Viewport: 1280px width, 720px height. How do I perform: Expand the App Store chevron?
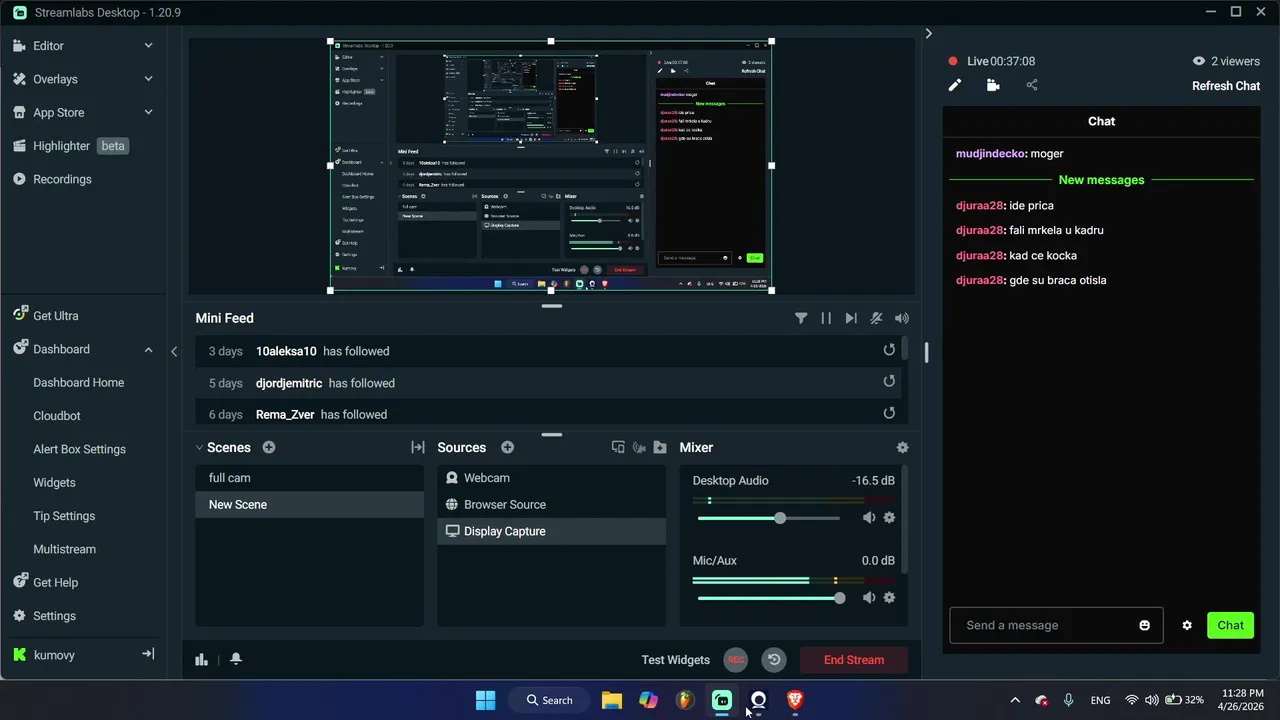click(148, 113)
